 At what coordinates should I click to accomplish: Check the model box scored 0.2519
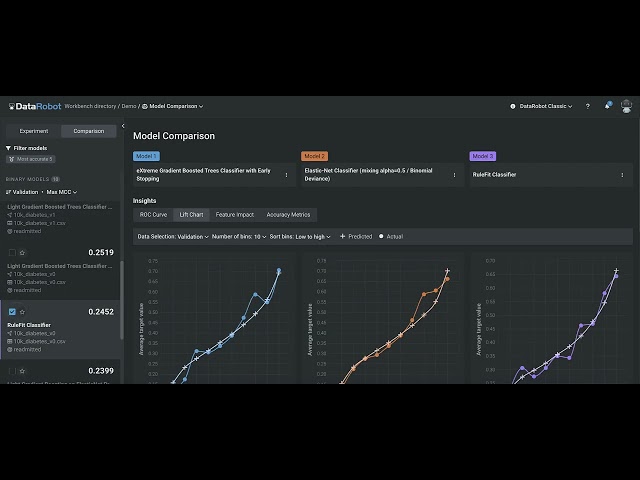pyautogui.click(x=12, y=253)
